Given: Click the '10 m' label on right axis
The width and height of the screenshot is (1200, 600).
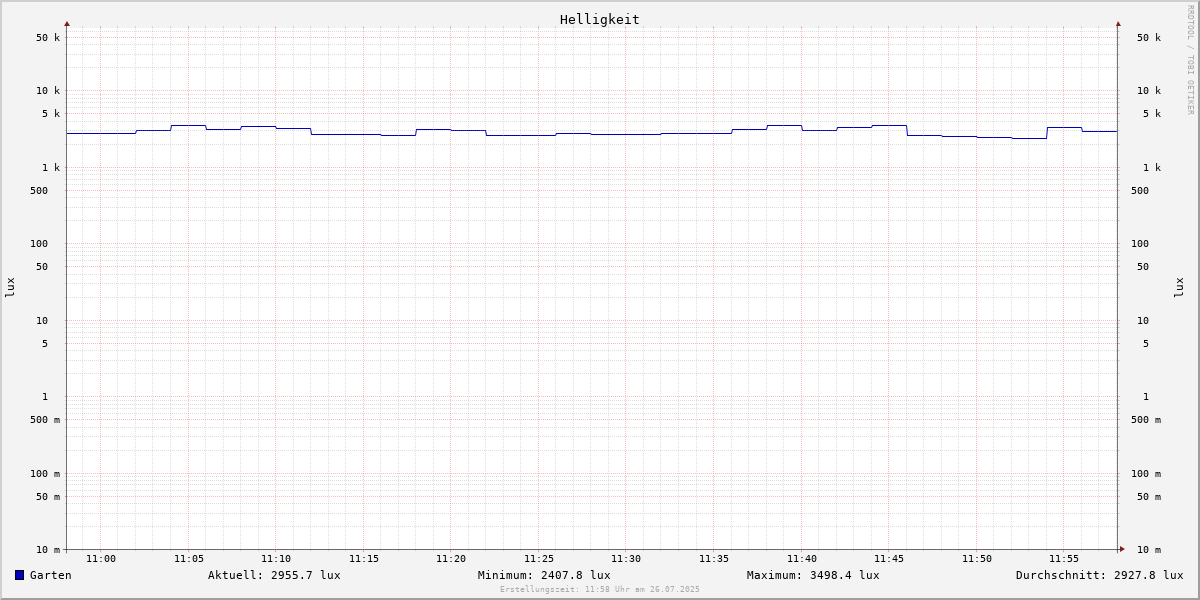Looking at the screenshot, I should pyautogui.click(x=1149, y=550).
